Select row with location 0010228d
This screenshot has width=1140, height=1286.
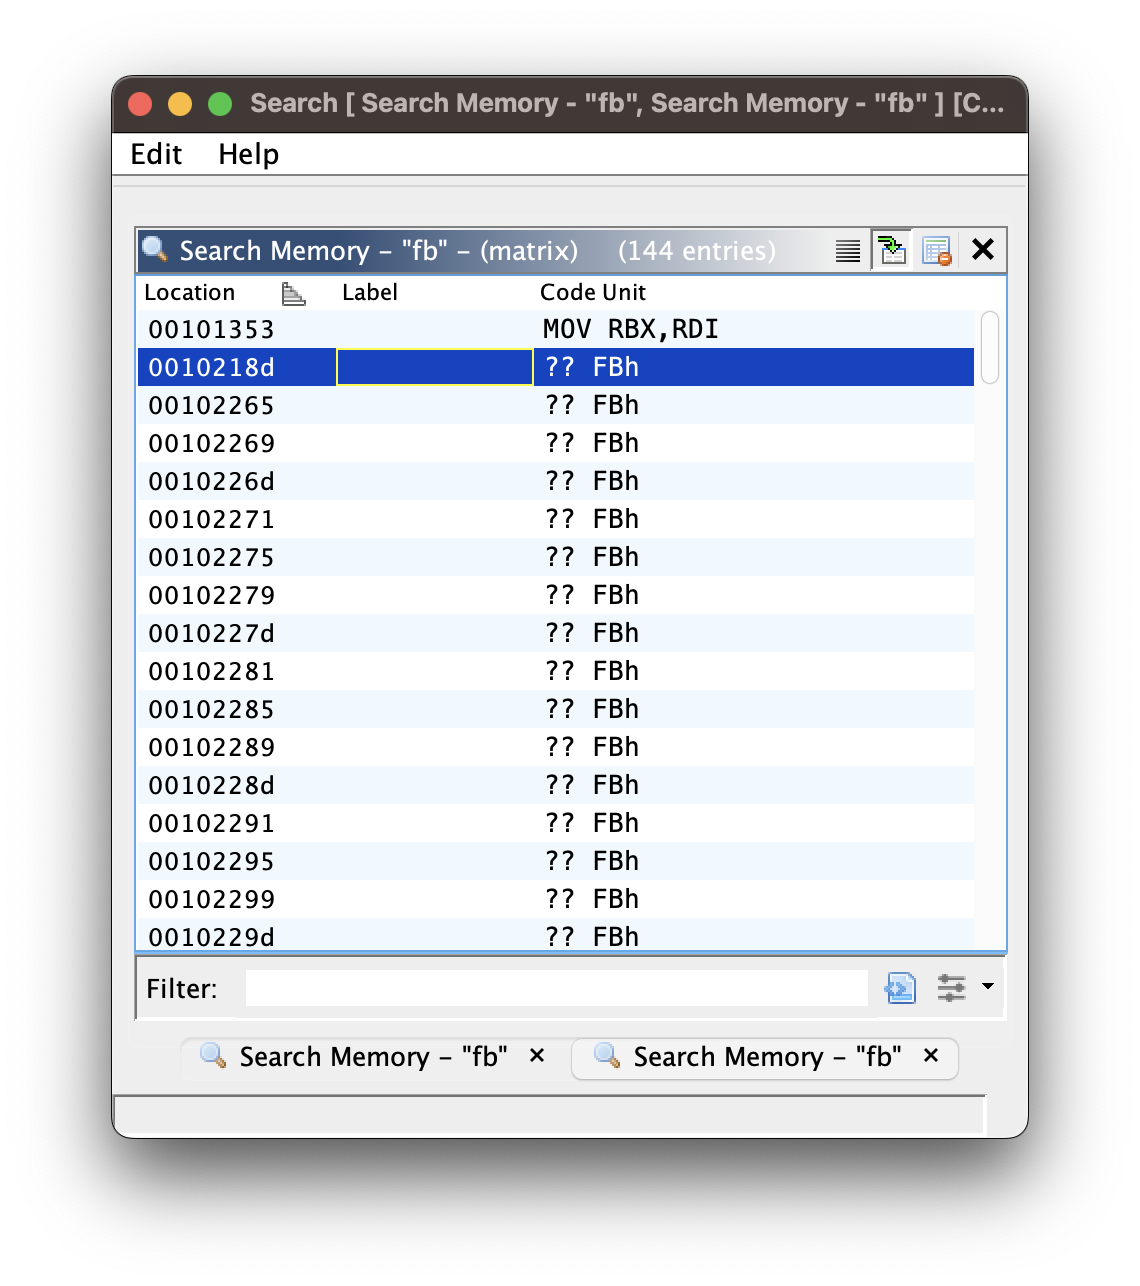tap(555, 786)
